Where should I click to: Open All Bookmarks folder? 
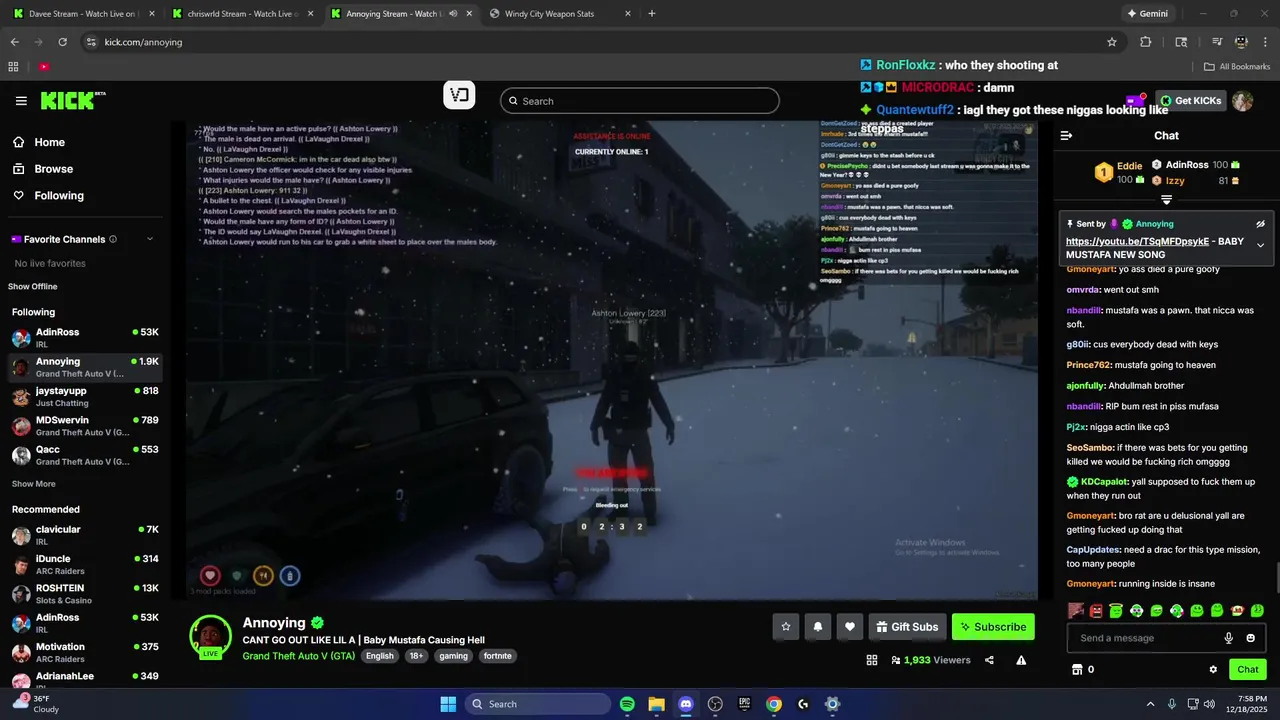[x=1238, y=67]
